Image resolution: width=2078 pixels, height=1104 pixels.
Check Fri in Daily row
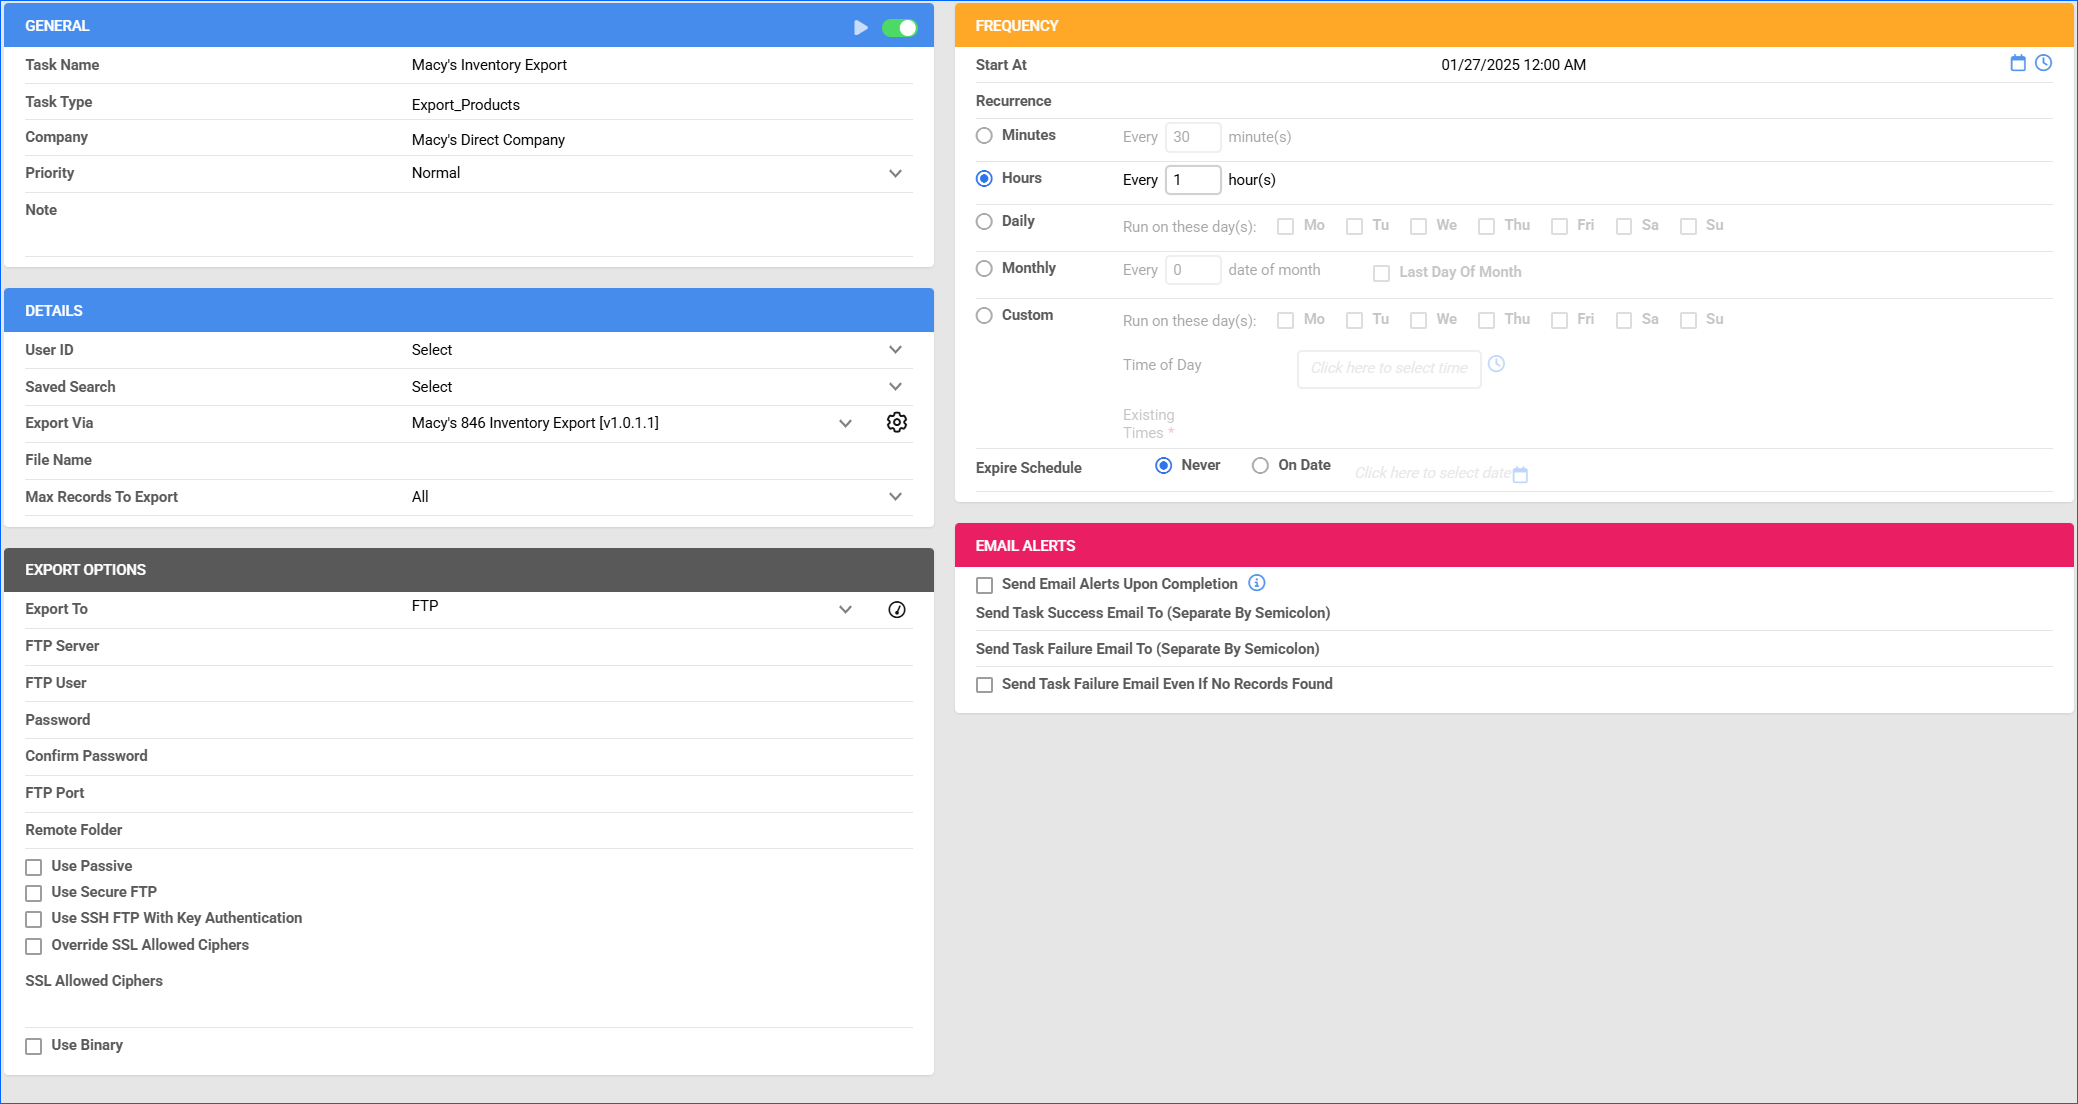tap(1559, 226)
